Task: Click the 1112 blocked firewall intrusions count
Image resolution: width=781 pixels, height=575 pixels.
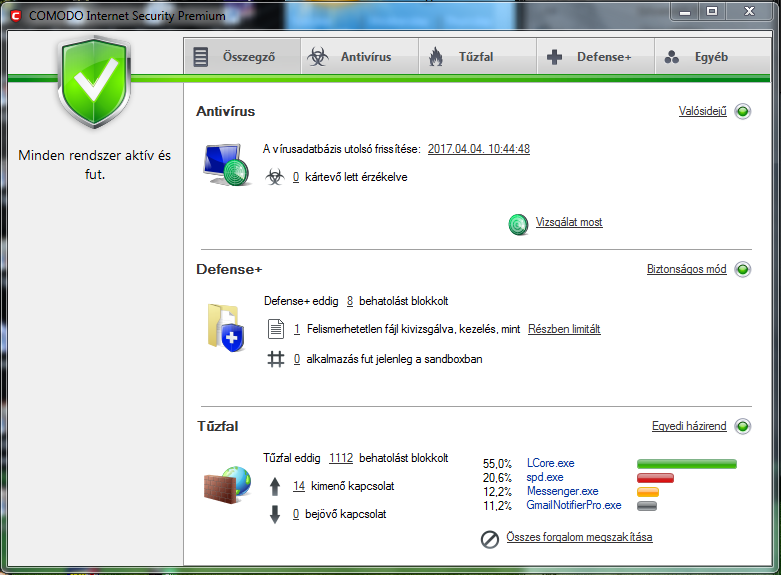Action: pyautogui.click(x=341, y=458)
